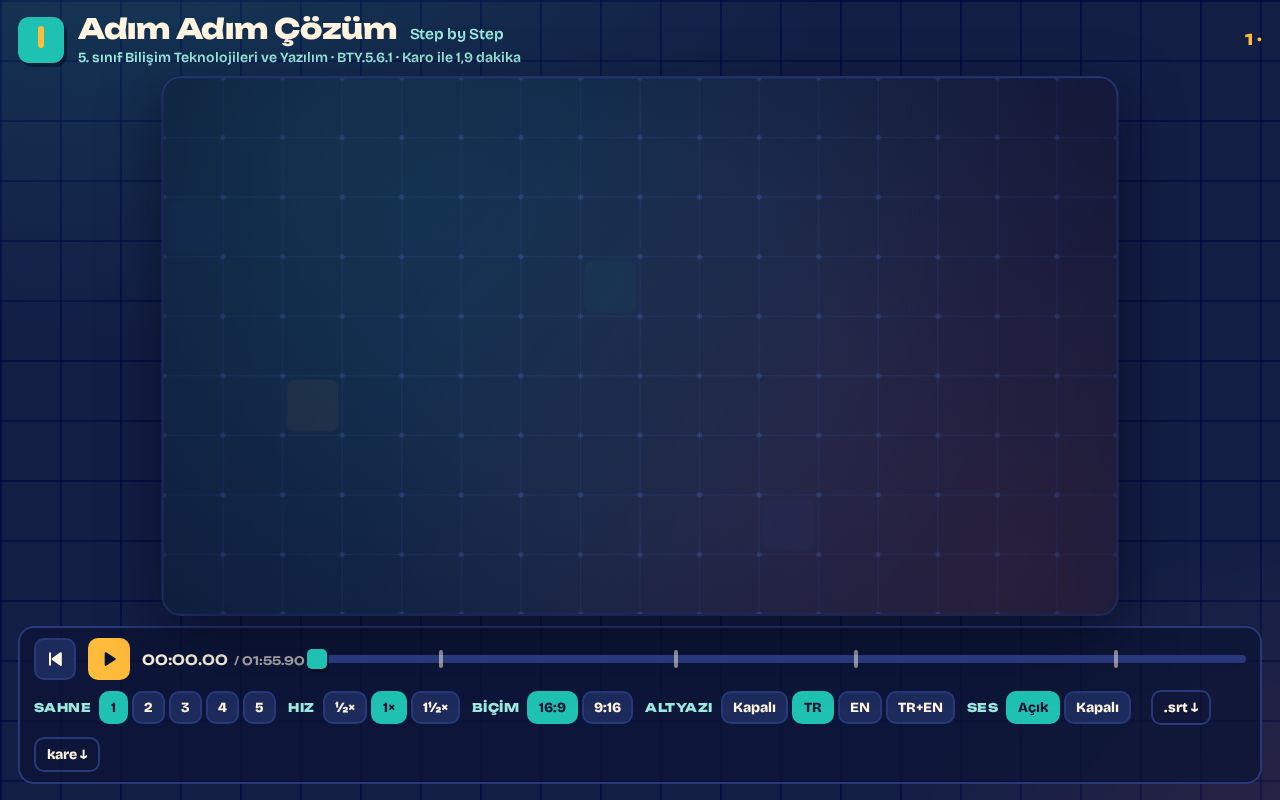Click the "5. sınıf Bilişim Teknolojileri" description line

pos(299,57)
